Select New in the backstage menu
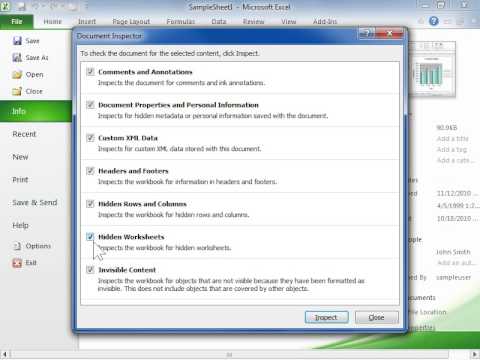 20,157
